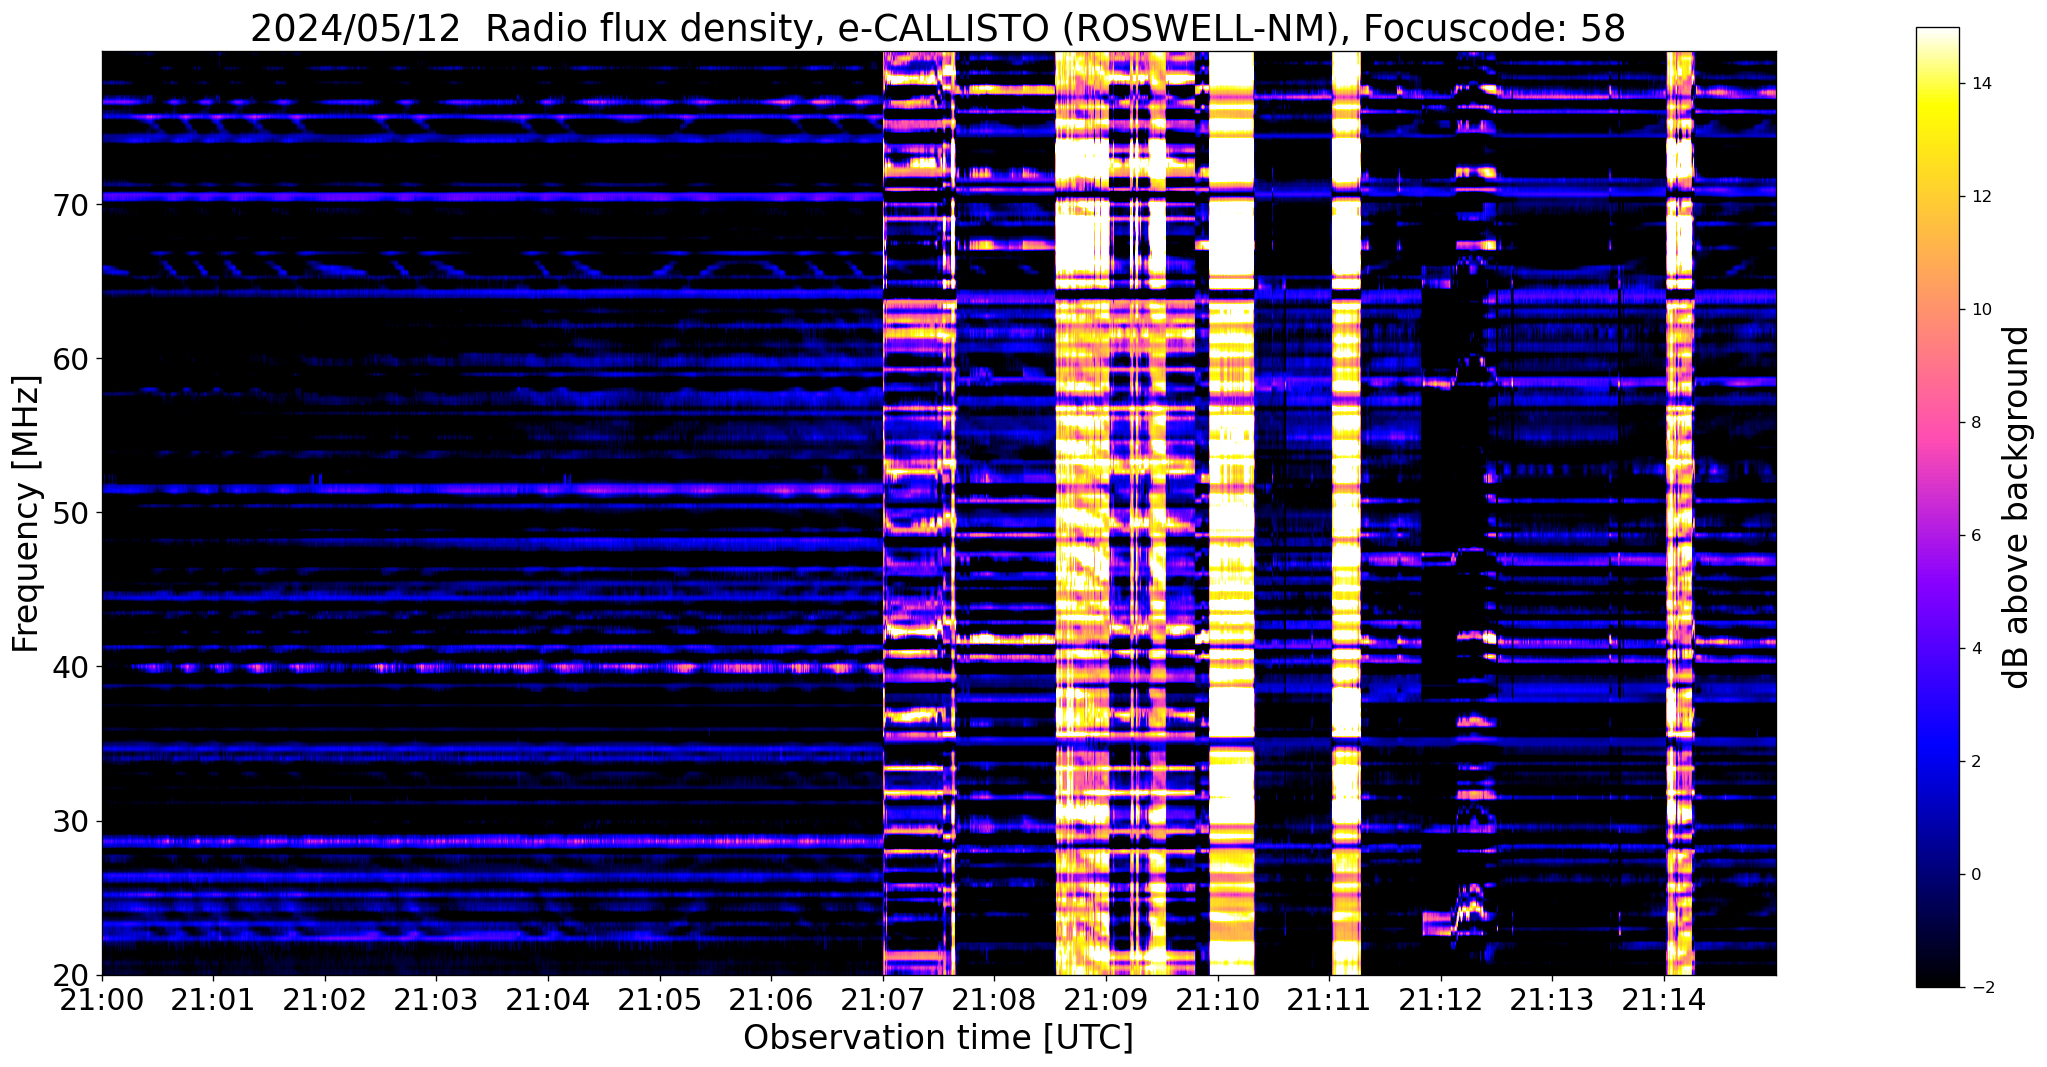
Task: Click the plot title mentioning ROSWELL-NM
Action: (x=937, y=28)
